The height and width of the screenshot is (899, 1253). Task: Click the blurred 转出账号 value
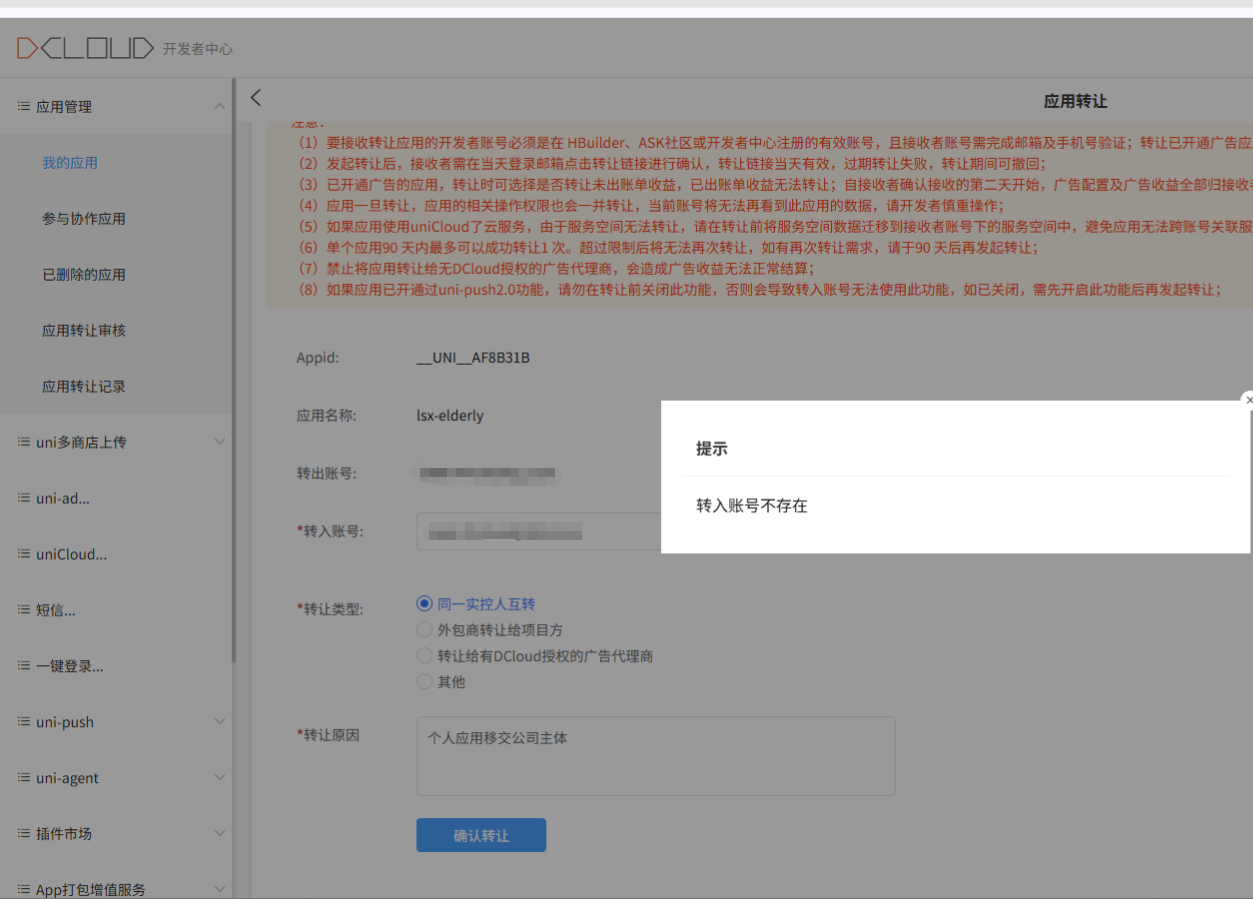coord(488,473)
